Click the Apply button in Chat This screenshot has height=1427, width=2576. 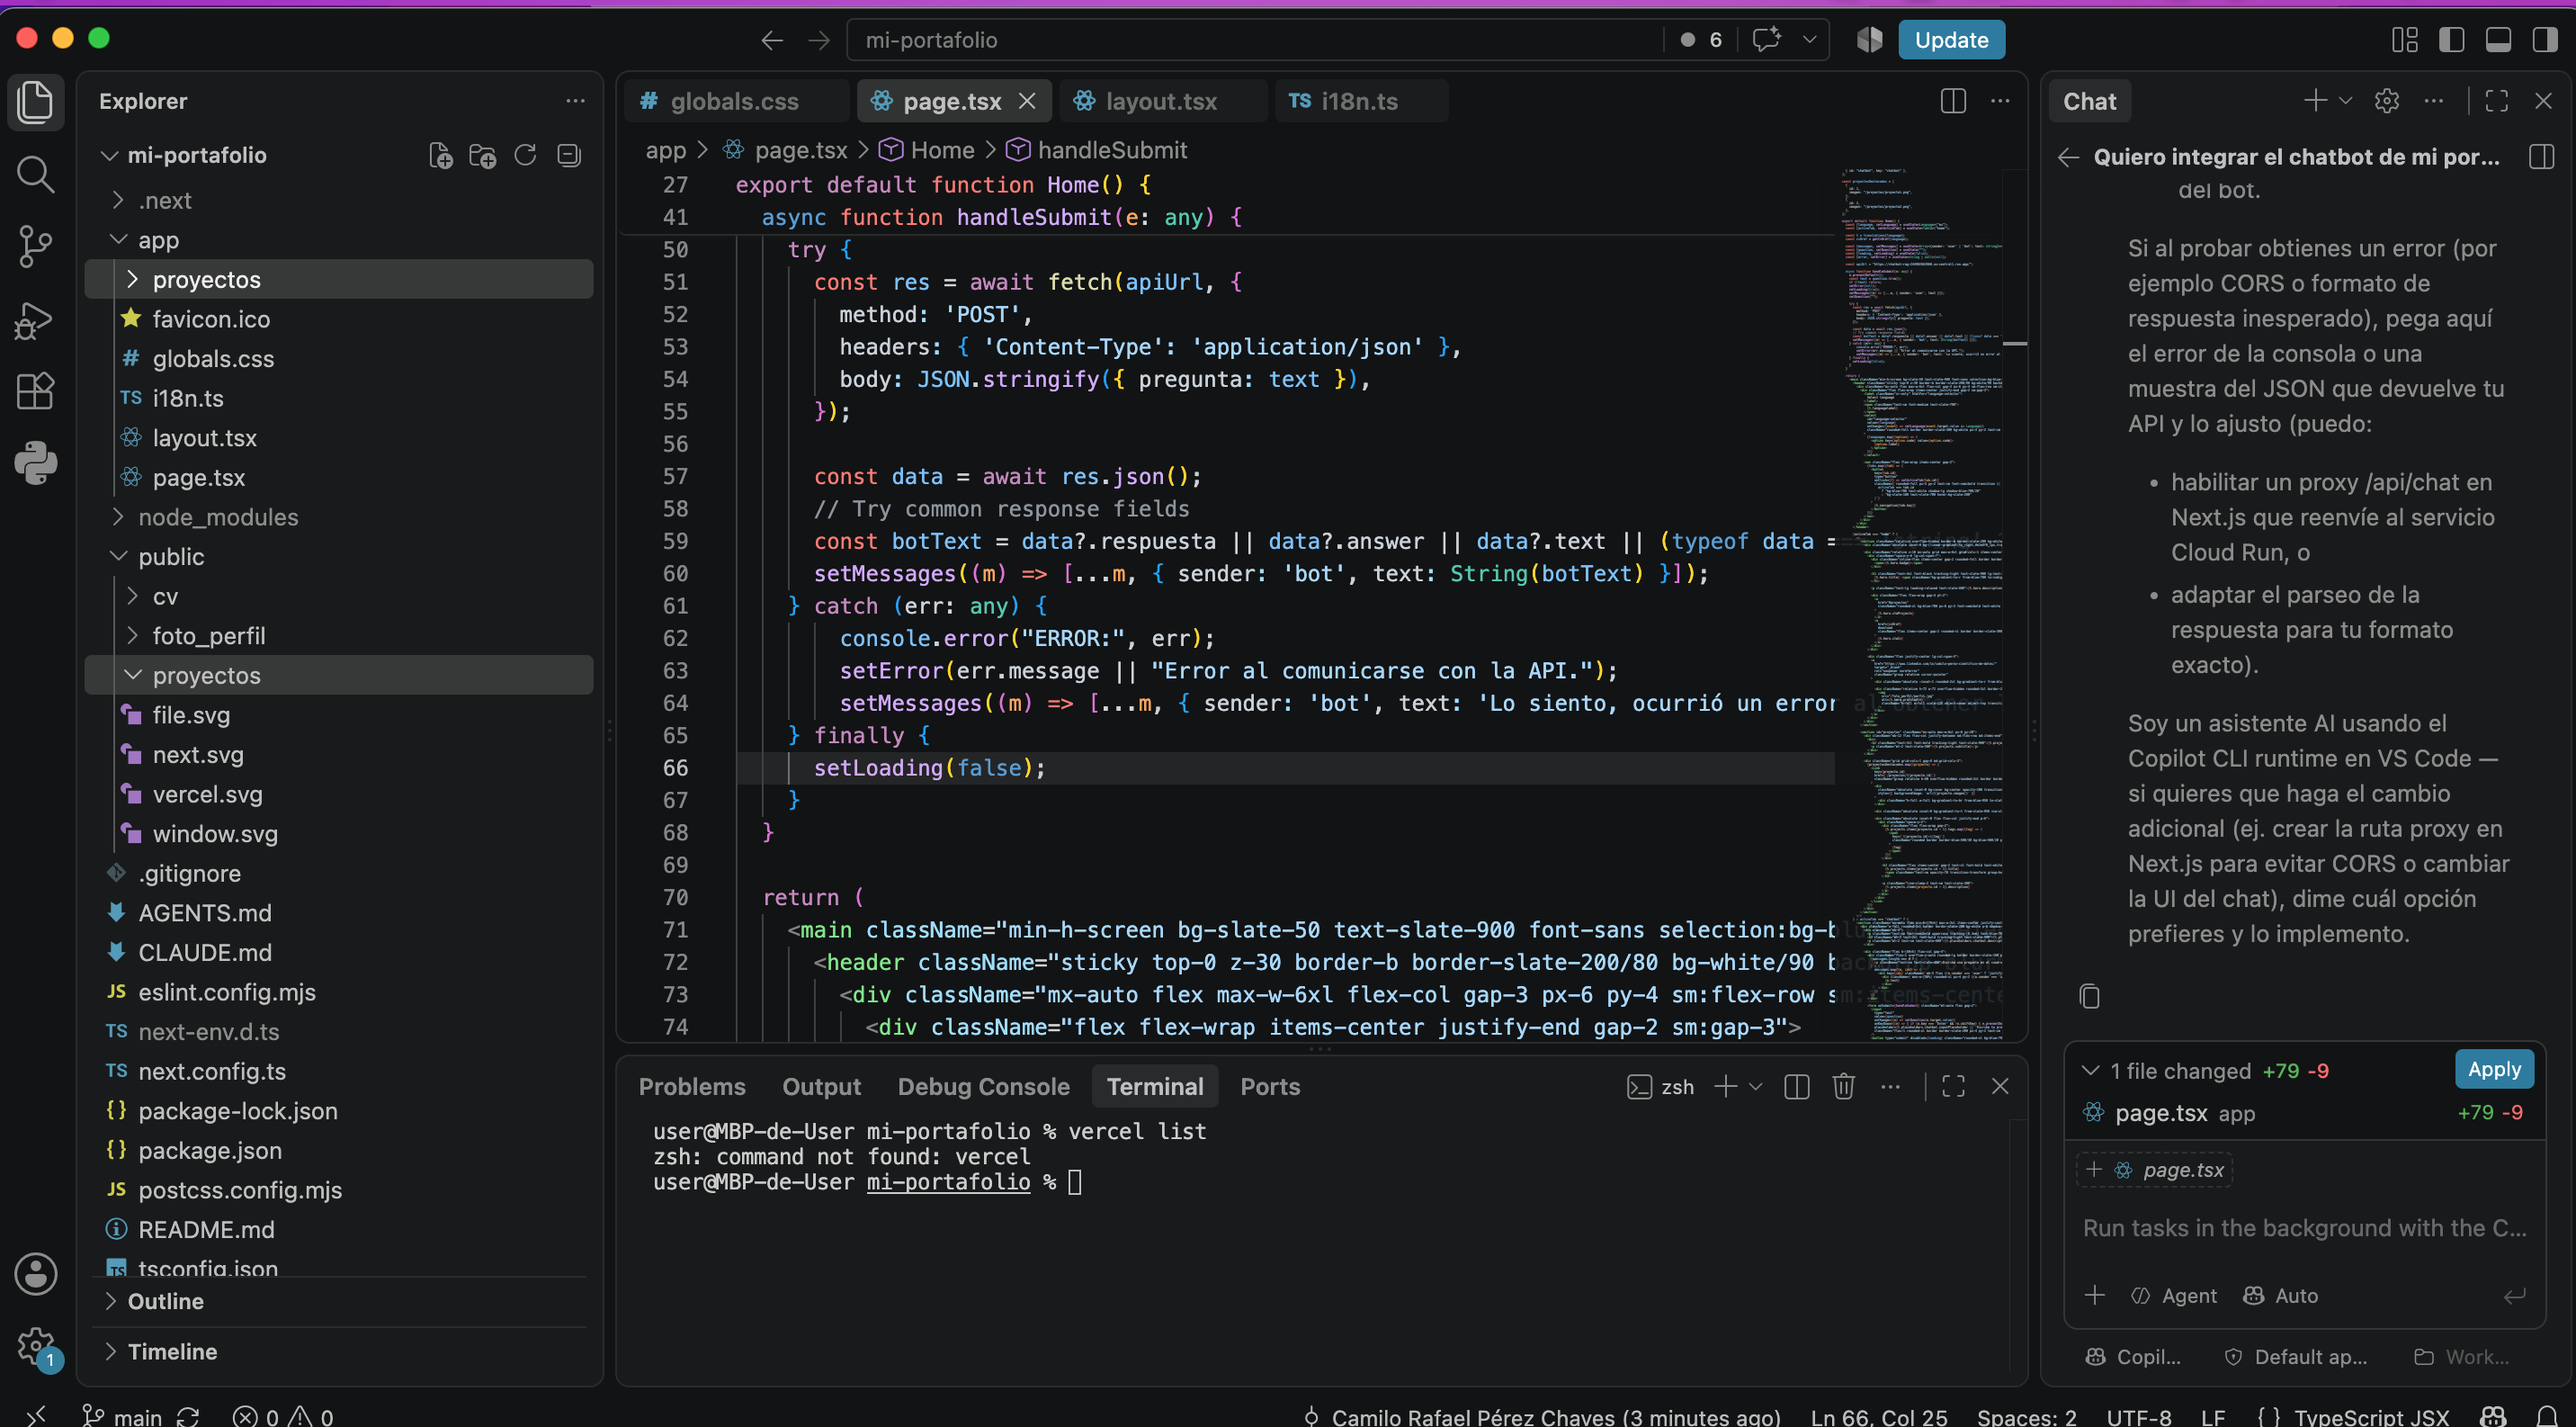pos(2494,1069)
